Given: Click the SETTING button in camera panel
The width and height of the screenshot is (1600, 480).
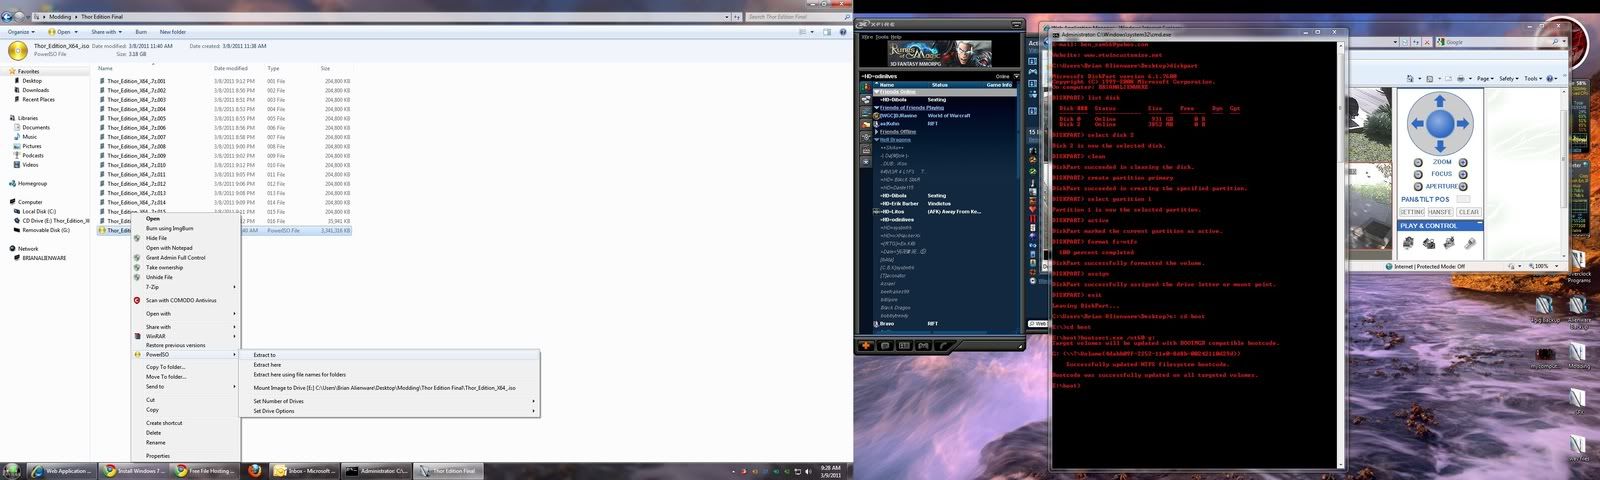Looking at the screenshot, I should coord(1412,212).
